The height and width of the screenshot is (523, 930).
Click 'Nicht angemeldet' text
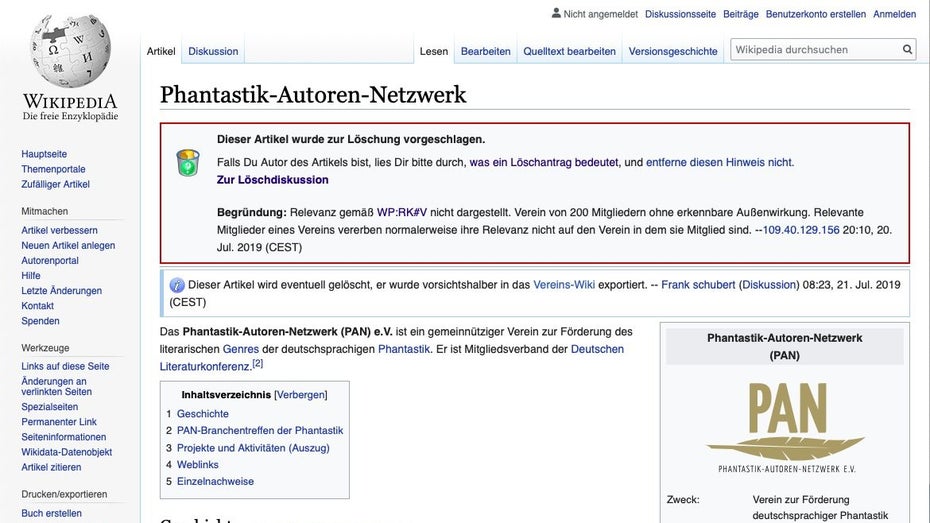[x=601, y=14]
